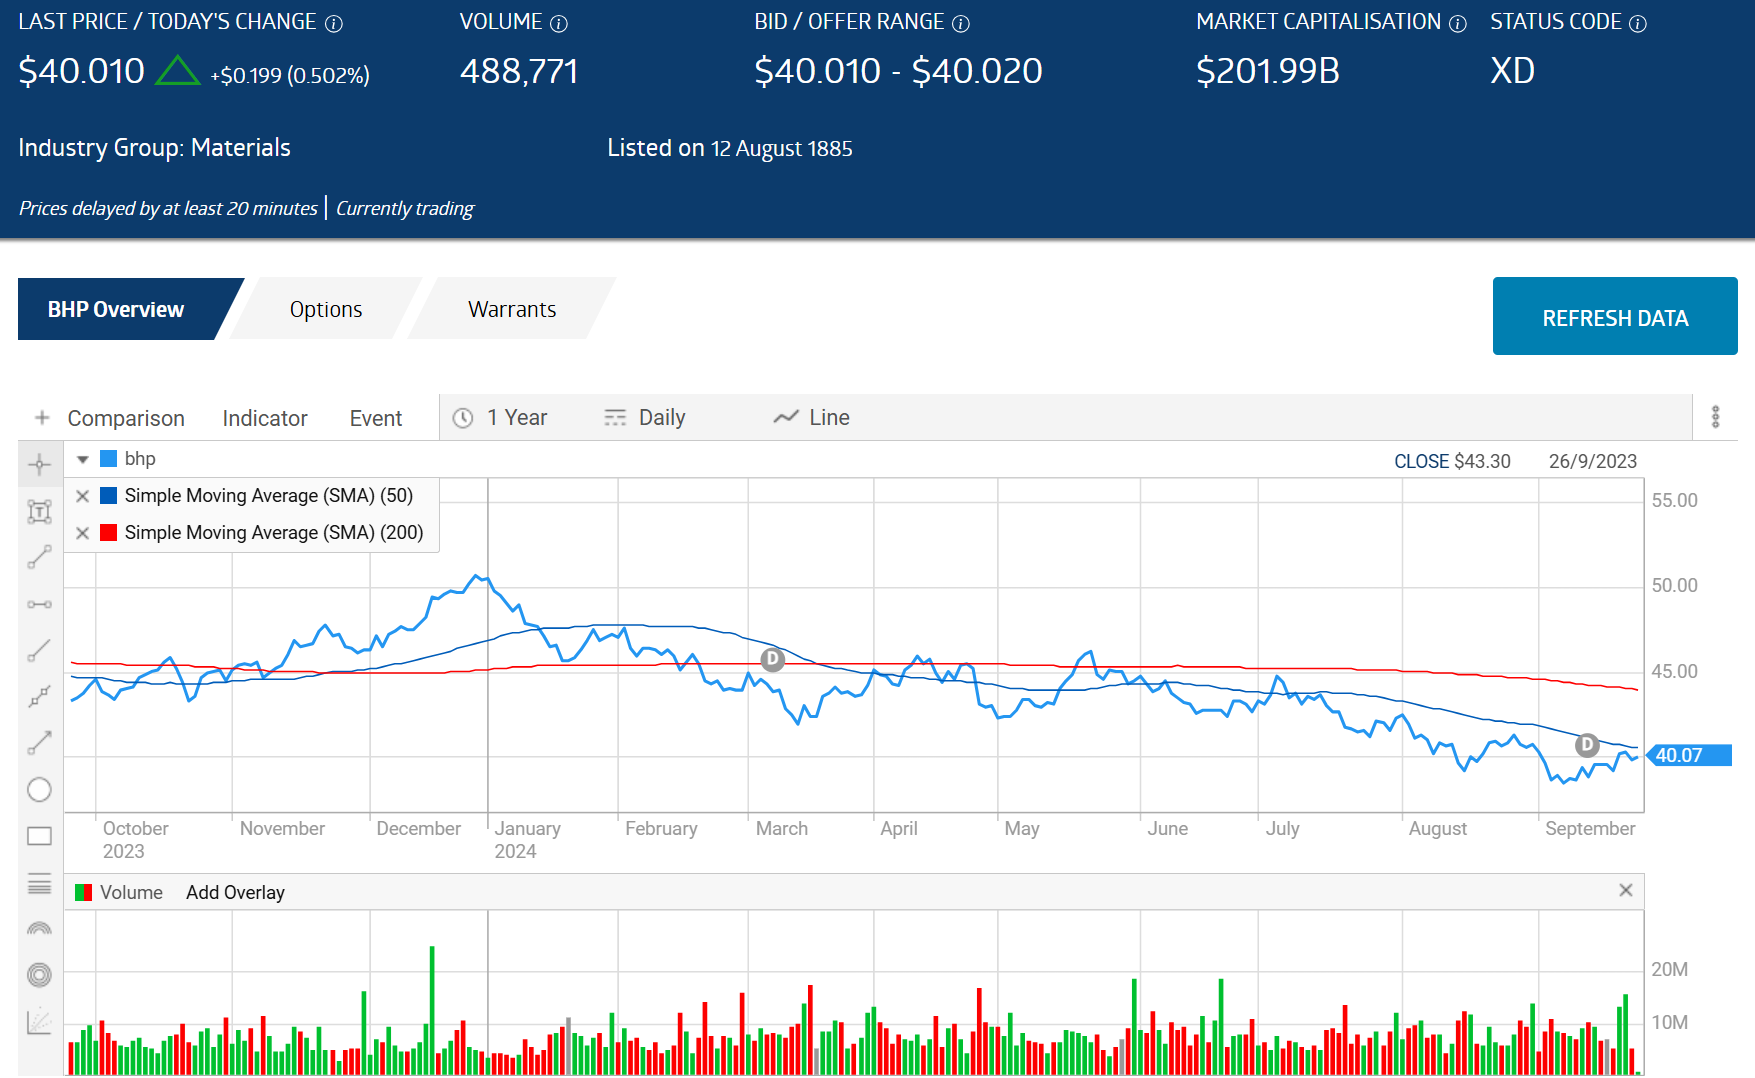The image size is (1755, 1078).
Task: Choose the extended trend line tool
Action: [x=39, y=697]
